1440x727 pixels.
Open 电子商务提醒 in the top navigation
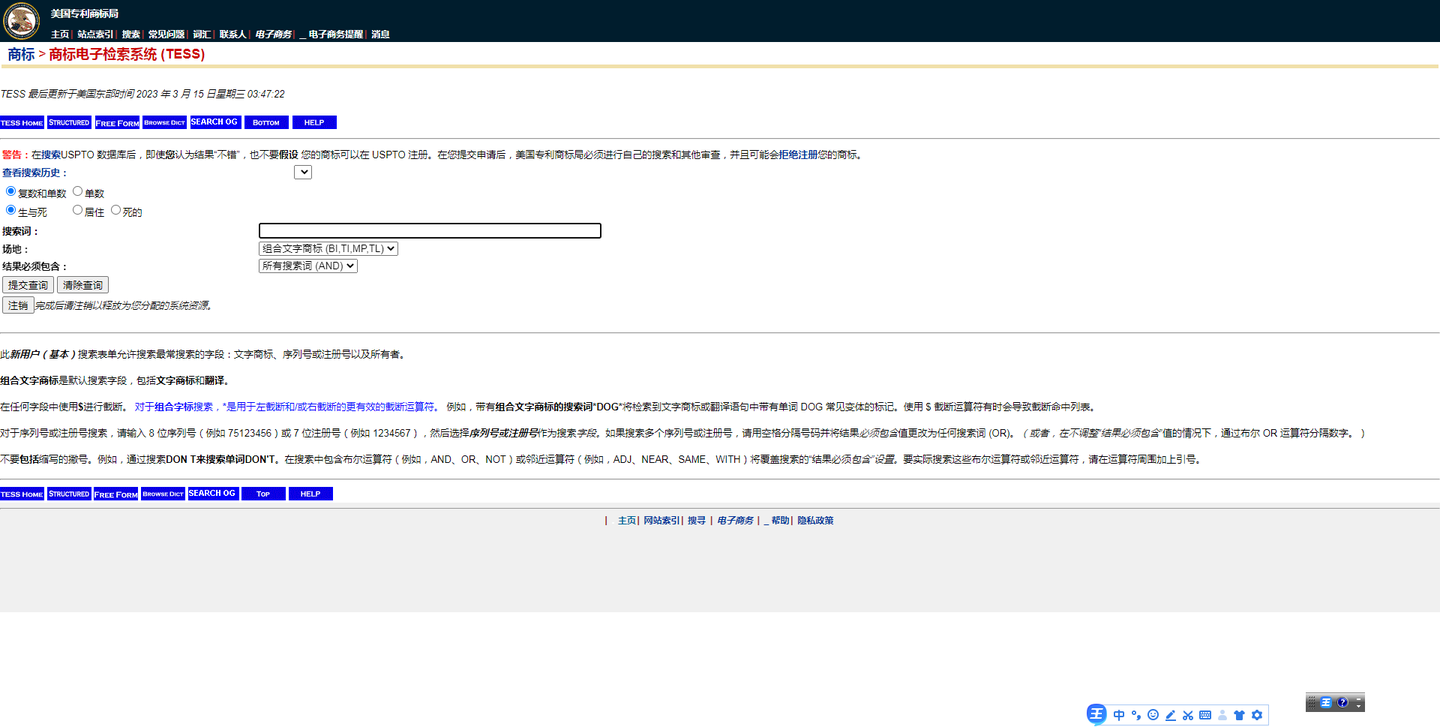tap(336, 34)
